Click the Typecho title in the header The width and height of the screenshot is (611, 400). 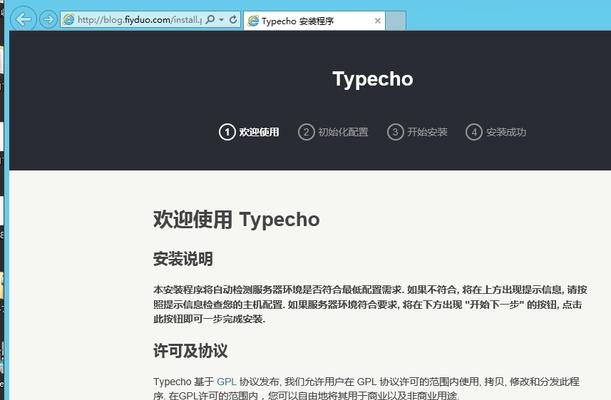[x=373, y=79]
